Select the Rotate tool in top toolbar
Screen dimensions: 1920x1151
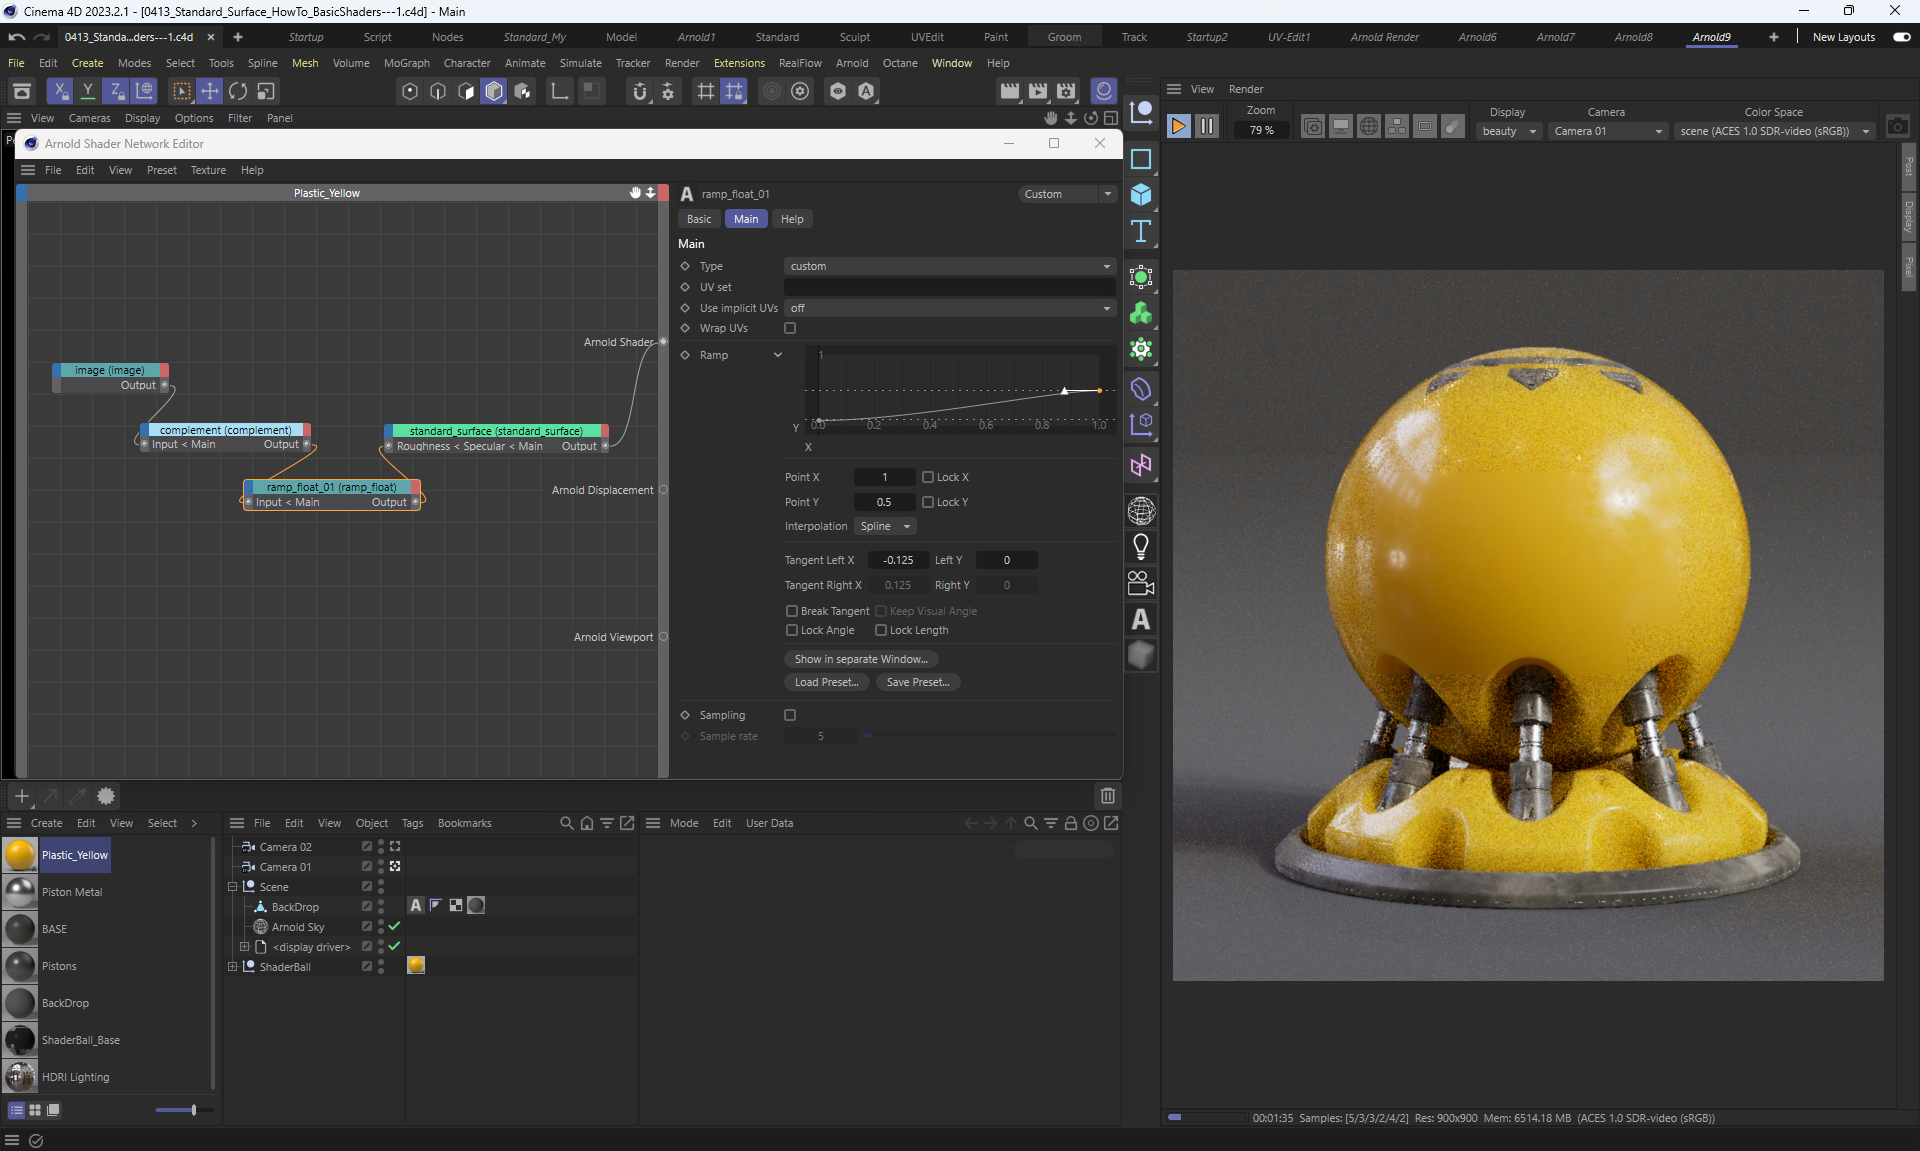(x=238, y=91)
